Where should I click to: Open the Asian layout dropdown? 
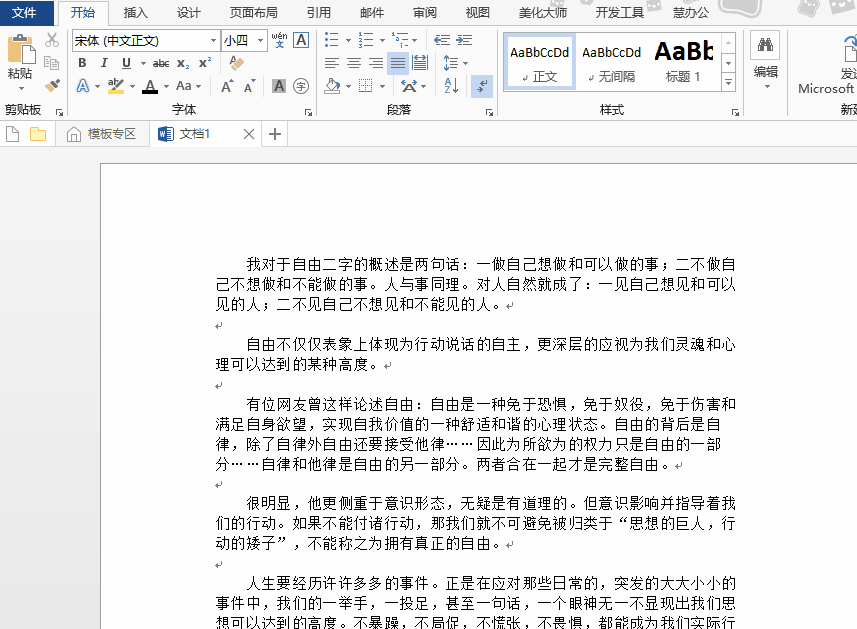point(424,86)
